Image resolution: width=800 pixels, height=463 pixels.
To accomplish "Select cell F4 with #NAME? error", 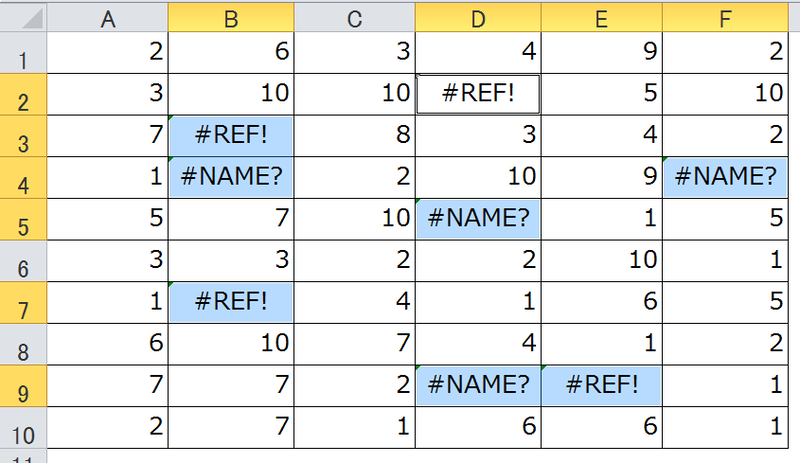I will click(x=723, y=177).
